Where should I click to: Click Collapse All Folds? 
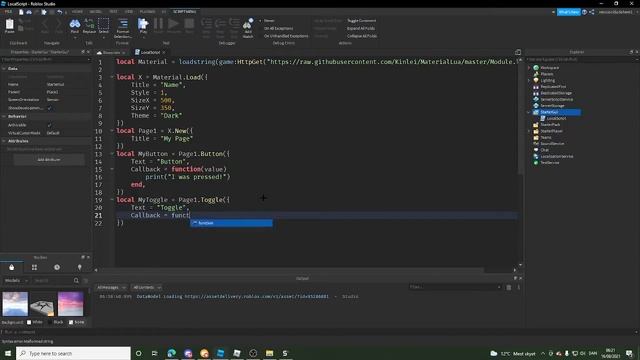362,36
